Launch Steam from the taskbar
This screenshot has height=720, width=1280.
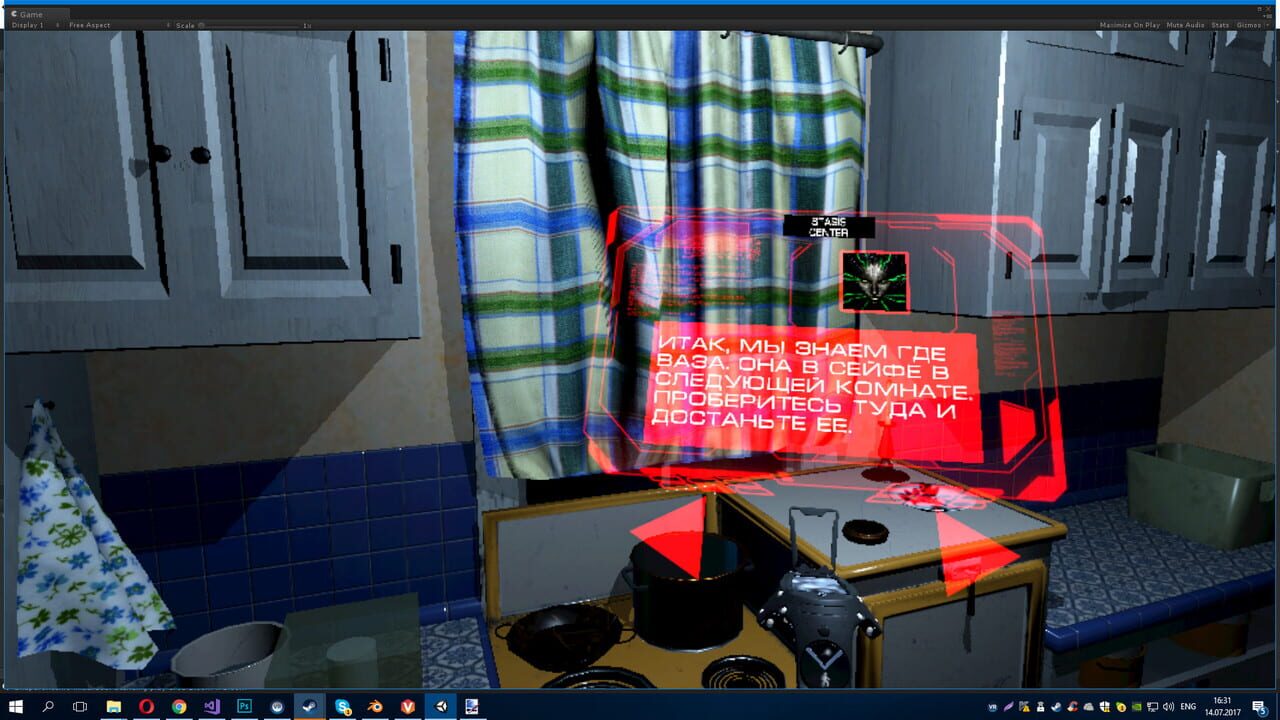pos(309,707)
